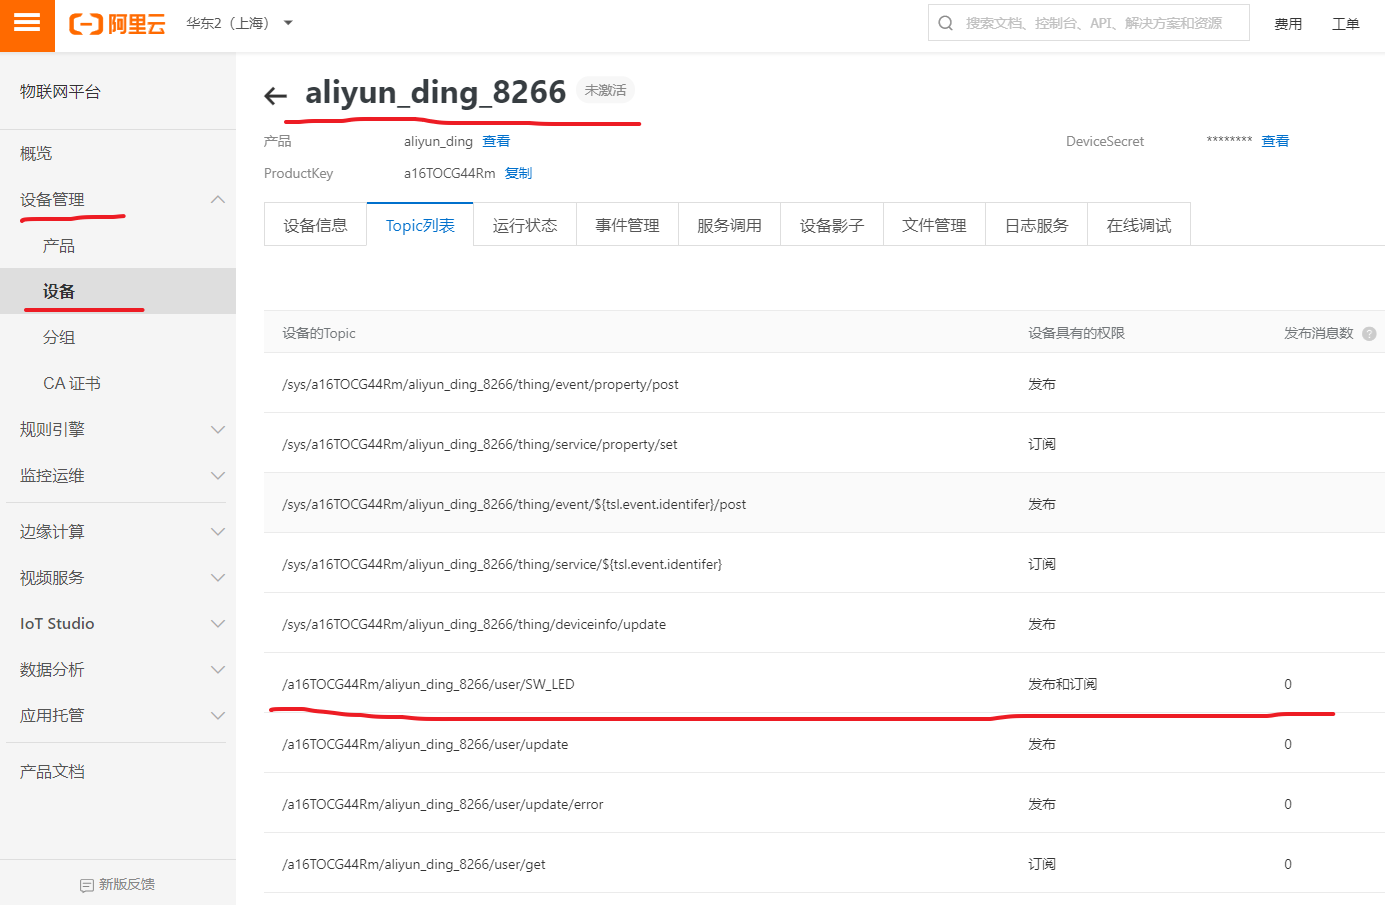This screenshot has width=1385, height=905.
Task: Open the 运行状态 tab
Action: pyautogui.click(x=525, y=225)
